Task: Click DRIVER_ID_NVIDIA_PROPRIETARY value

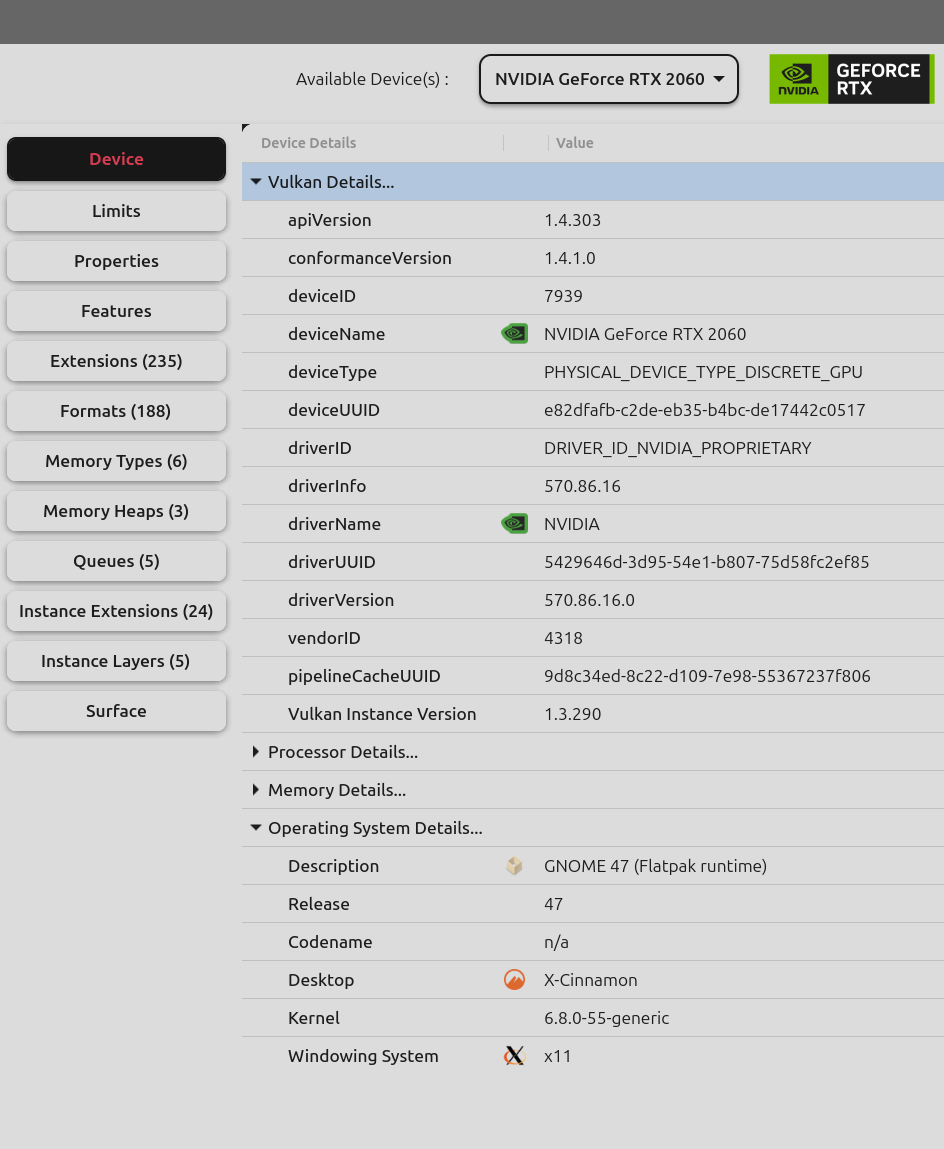Action: (x=677, y=448)
